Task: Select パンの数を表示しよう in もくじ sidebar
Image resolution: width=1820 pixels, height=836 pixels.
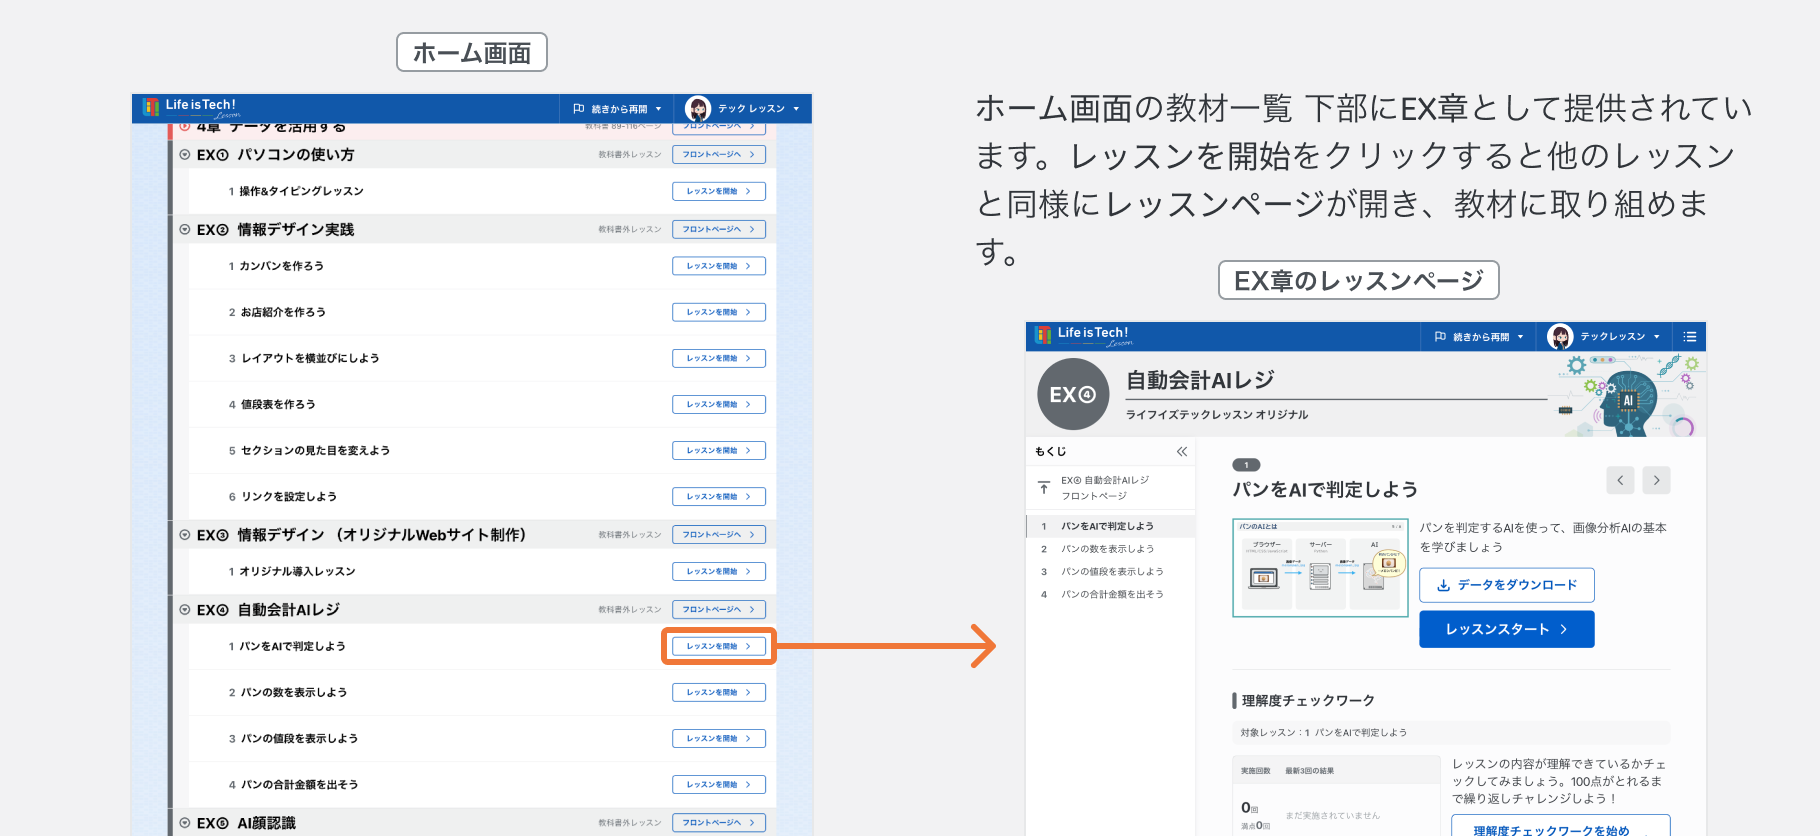Action: coord(1111,549)
